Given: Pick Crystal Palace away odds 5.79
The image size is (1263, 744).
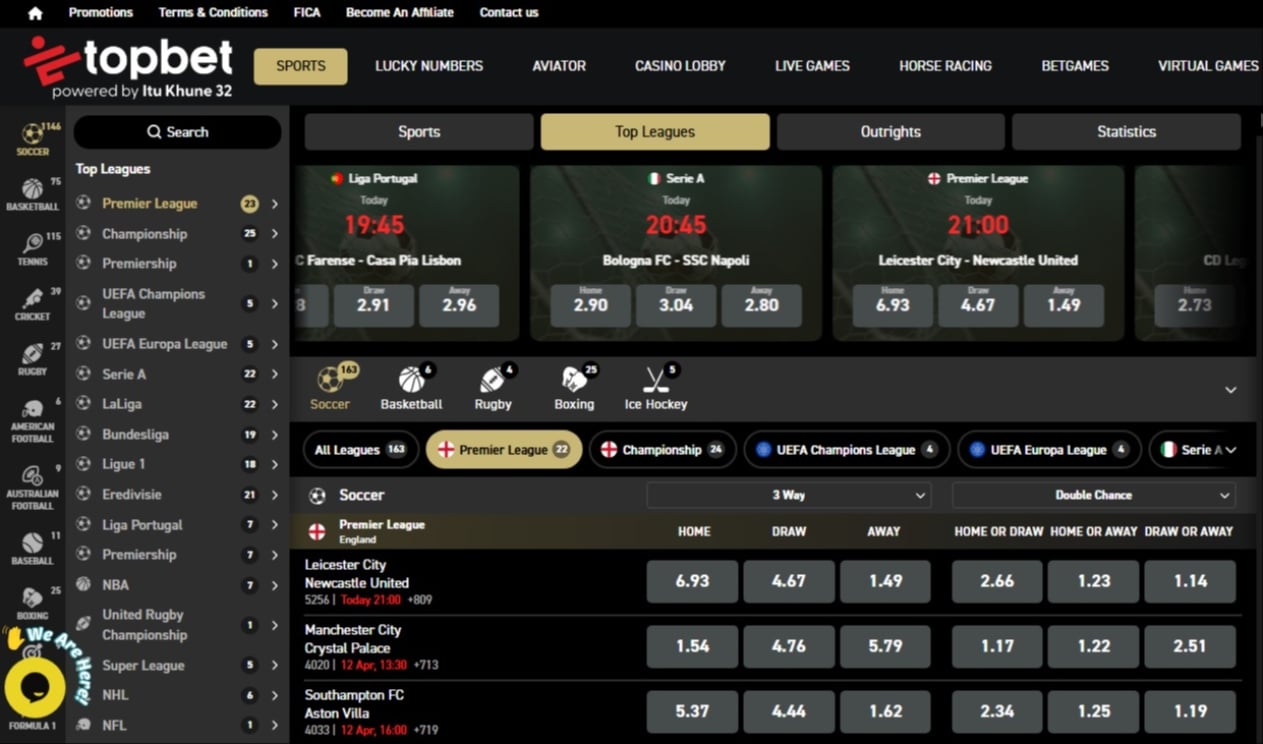Looking at the screenshot, I should (x=885, y=647).
